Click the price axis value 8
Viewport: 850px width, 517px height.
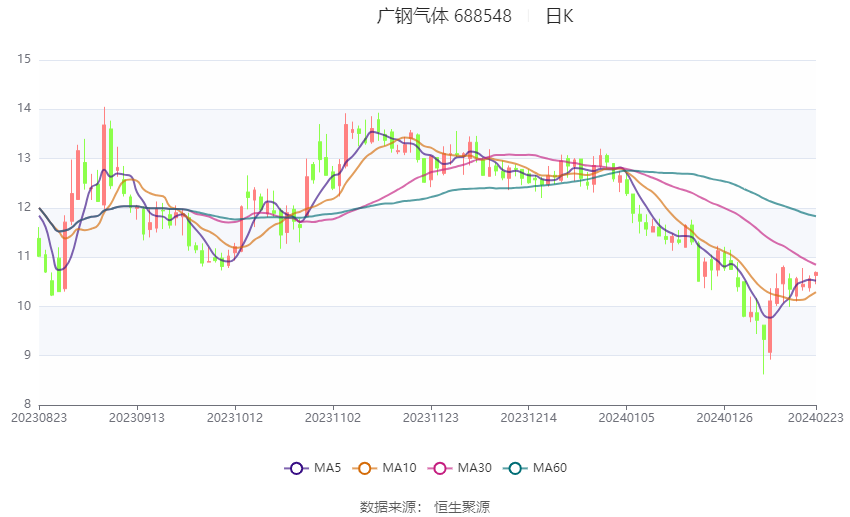click(28, 404)
